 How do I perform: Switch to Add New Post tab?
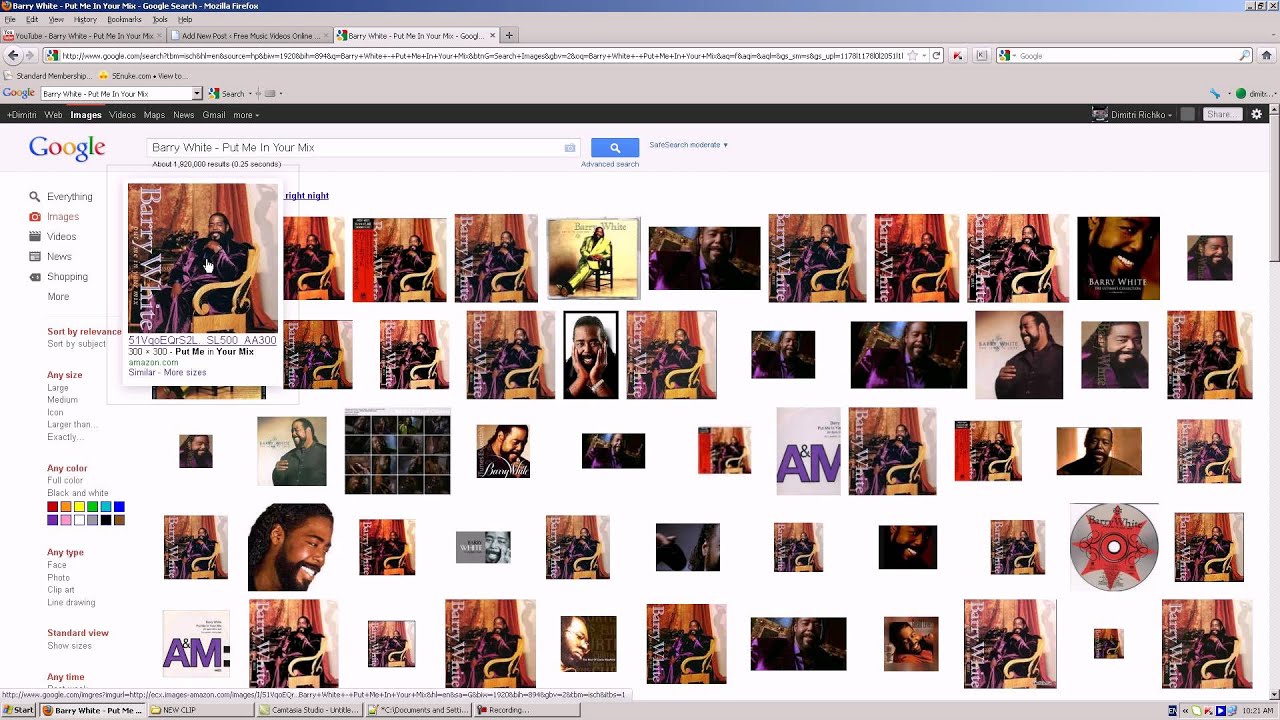click(x=250, y=36)
